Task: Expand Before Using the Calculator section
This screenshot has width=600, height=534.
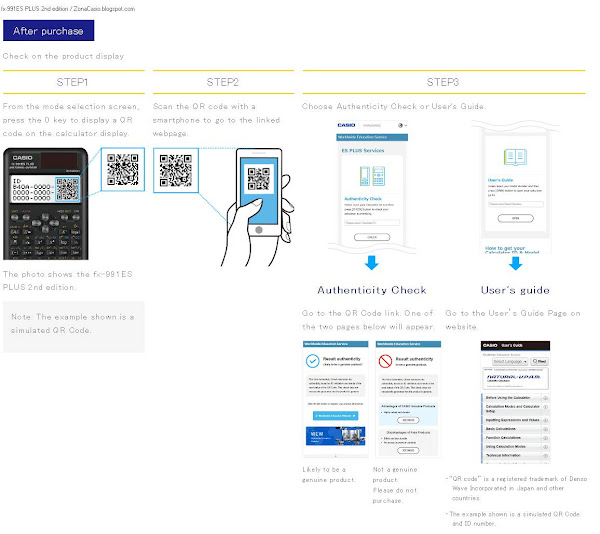Action: point(515,398)
